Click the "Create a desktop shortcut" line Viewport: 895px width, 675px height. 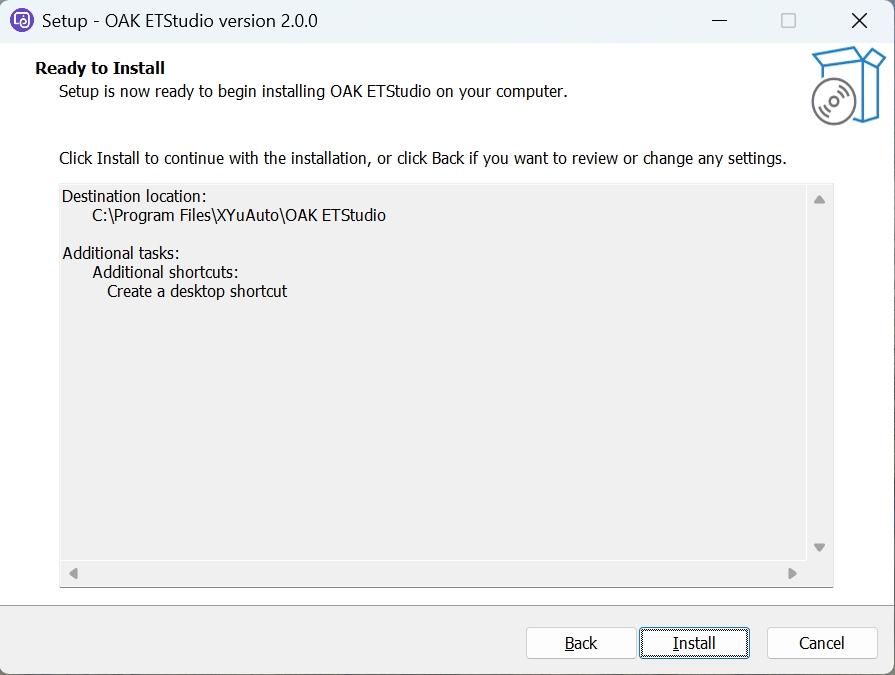(197, 291)
